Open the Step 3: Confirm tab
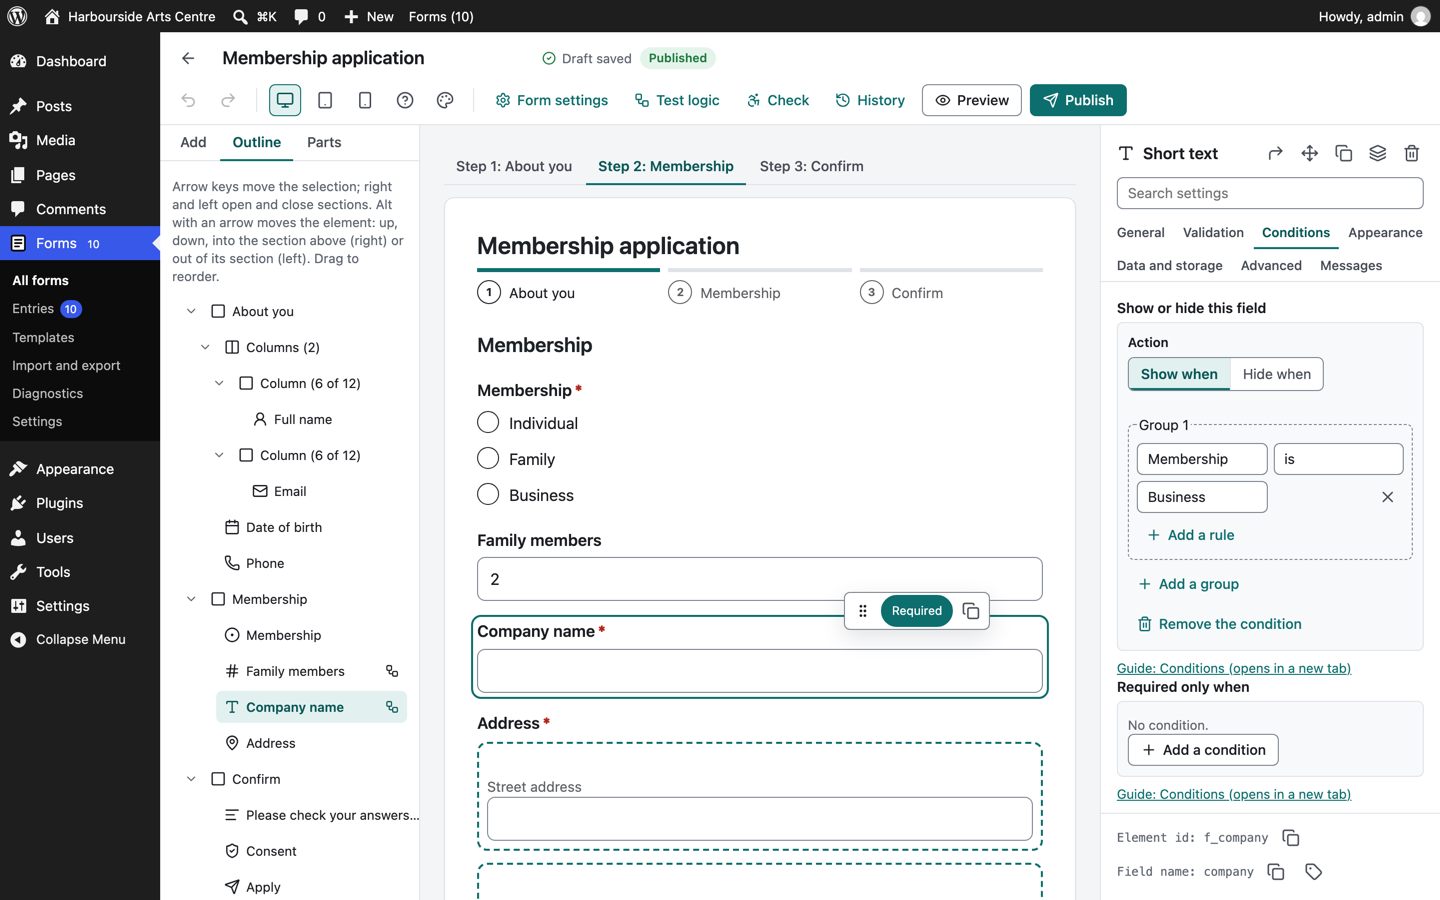 pyautogui.click(x=811, y=166)
